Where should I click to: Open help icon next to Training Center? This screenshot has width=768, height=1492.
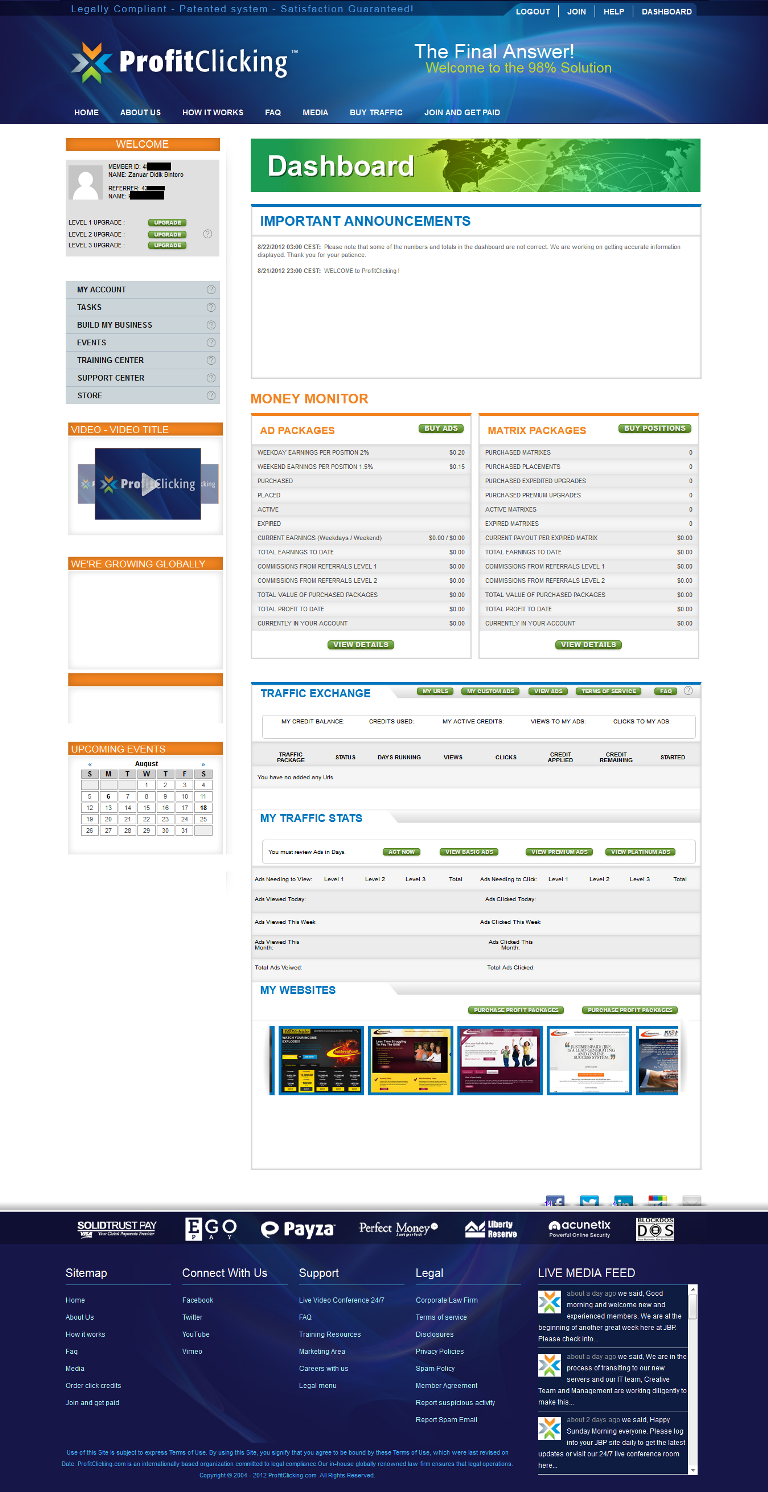pyautogui.click(x=211, y=360)
